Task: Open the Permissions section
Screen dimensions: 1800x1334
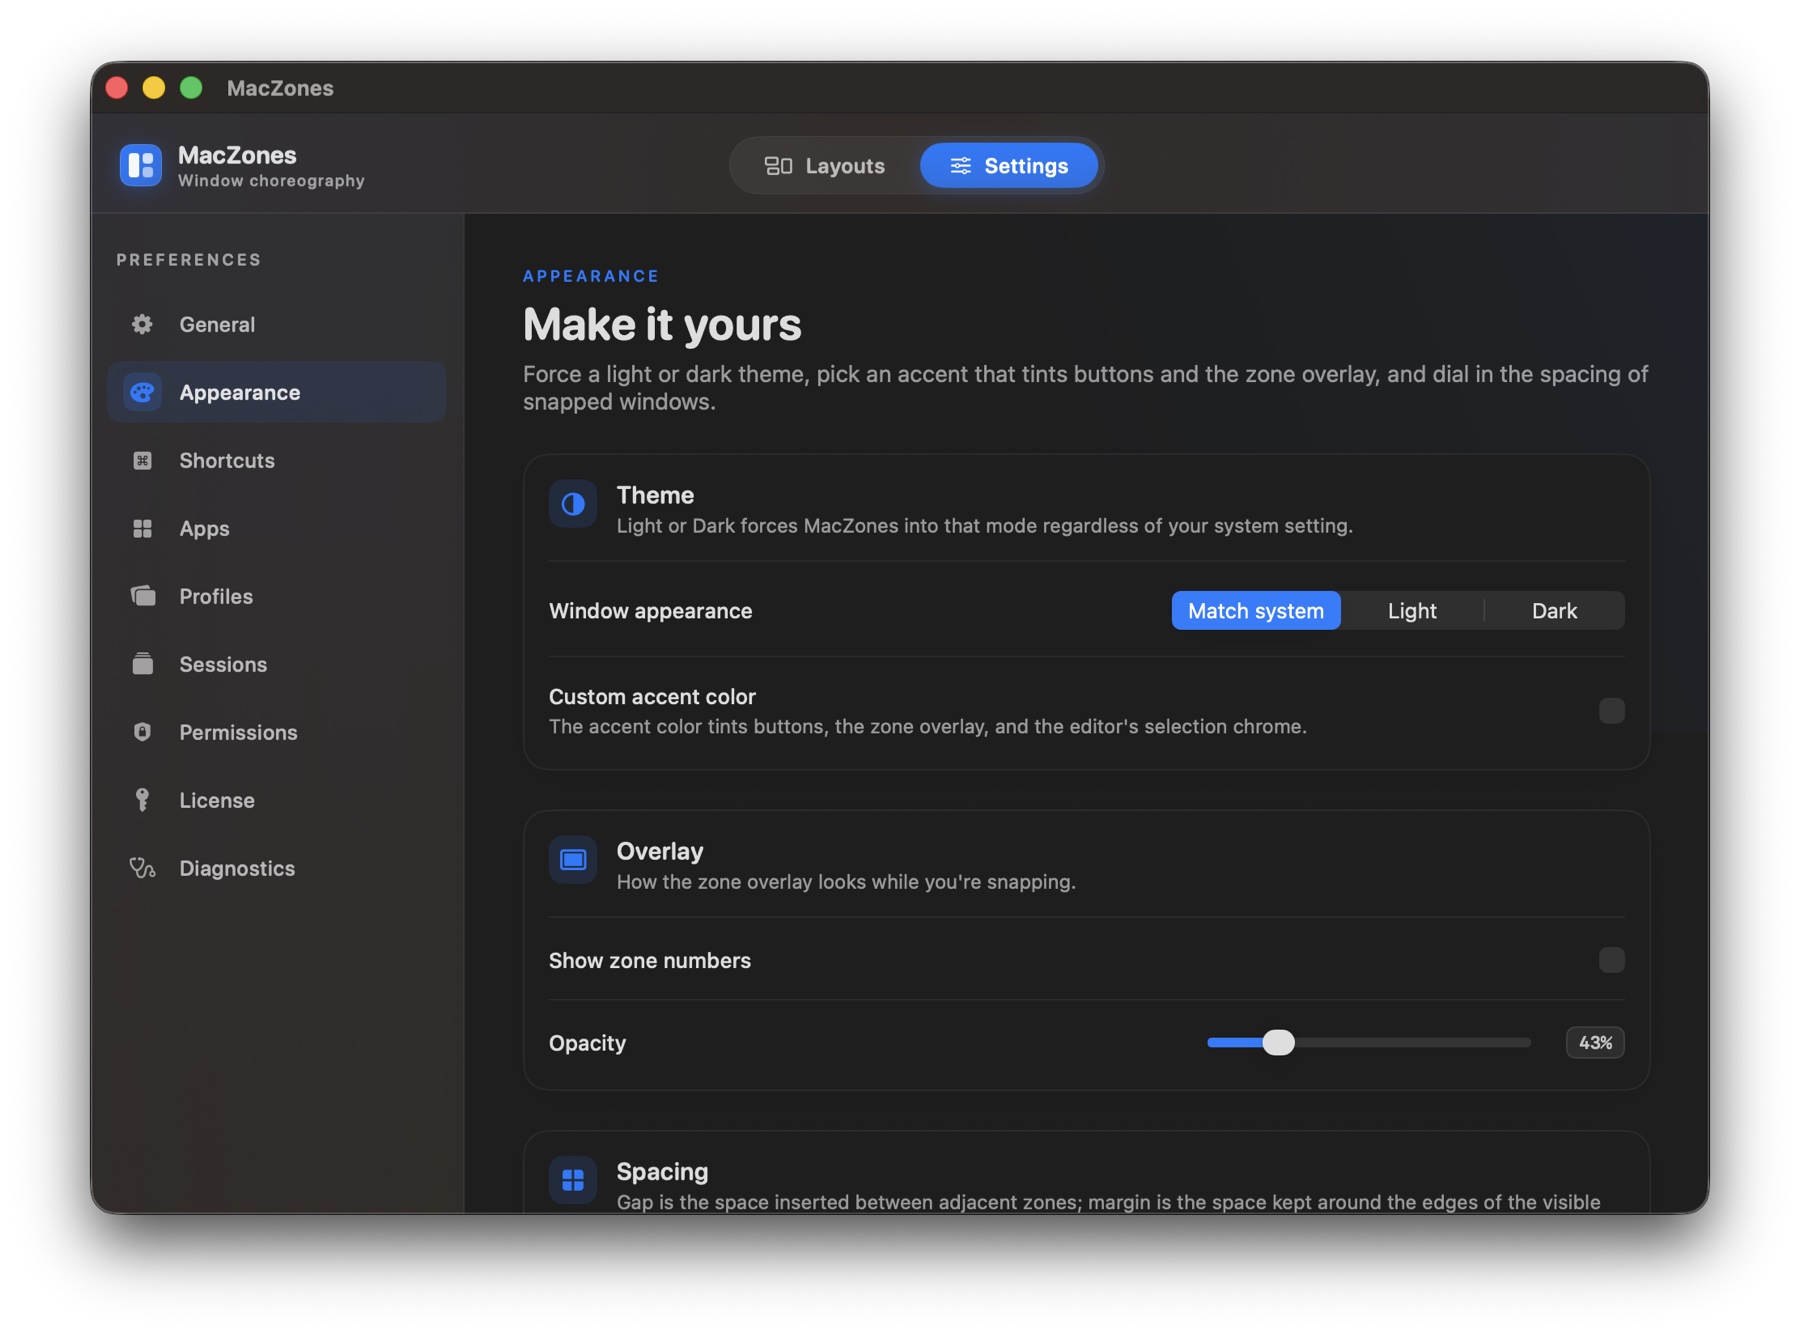Action: point(277,732)
